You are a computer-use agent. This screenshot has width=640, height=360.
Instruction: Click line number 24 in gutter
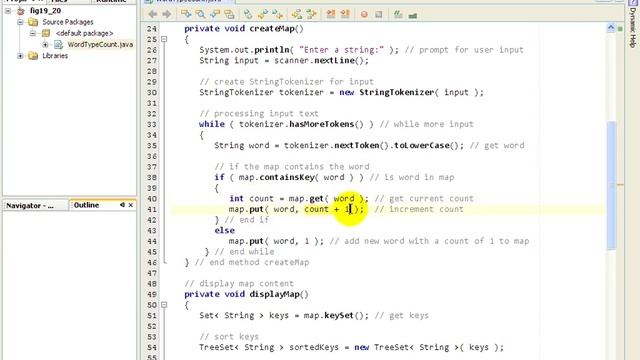pyautogui.click(x=152, y=29)
